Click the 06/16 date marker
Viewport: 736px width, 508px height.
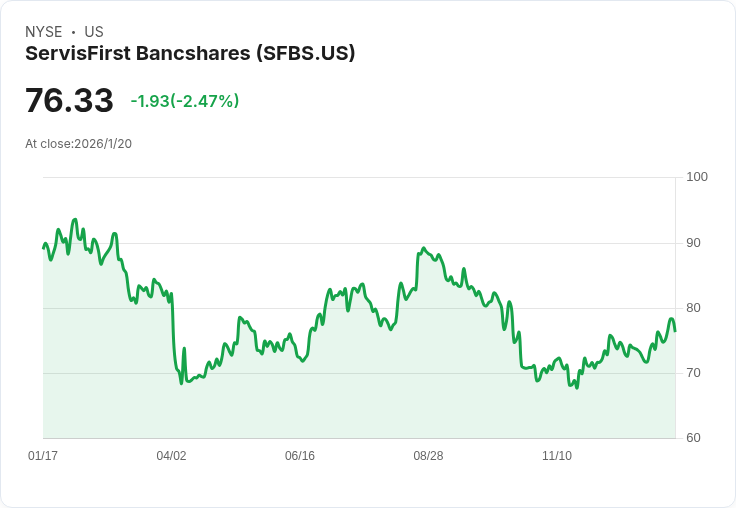click(300, 456)
